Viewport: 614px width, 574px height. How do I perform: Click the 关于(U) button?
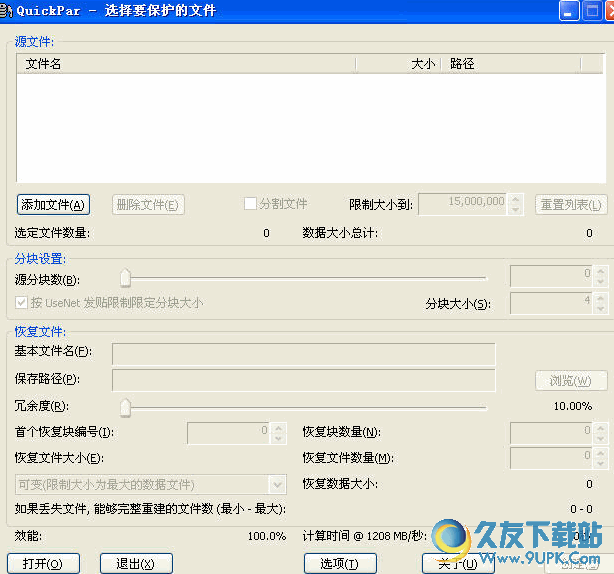[x=458, y=564]
